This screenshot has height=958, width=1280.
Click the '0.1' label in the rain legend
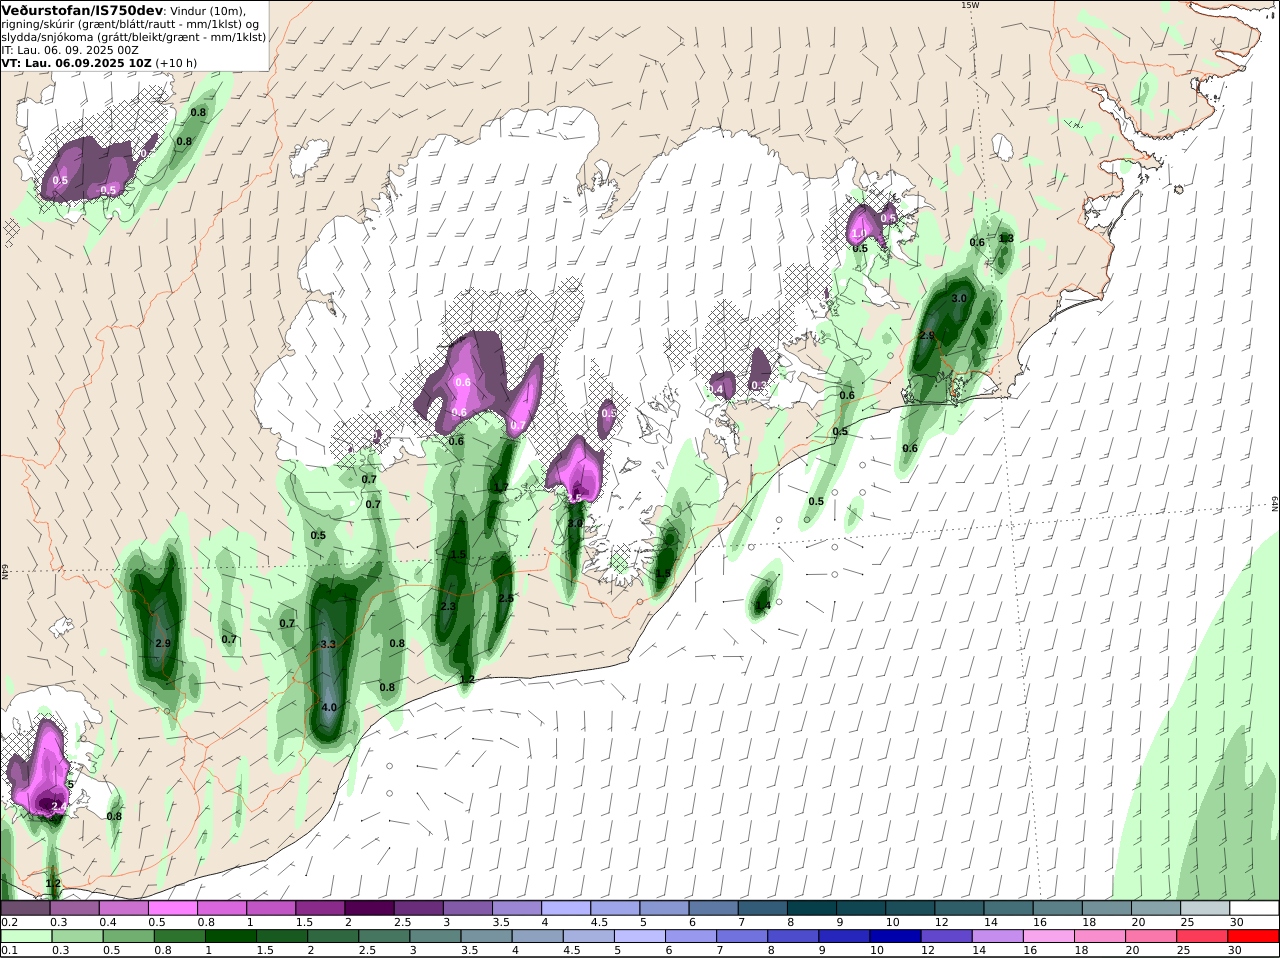[9, 950]
